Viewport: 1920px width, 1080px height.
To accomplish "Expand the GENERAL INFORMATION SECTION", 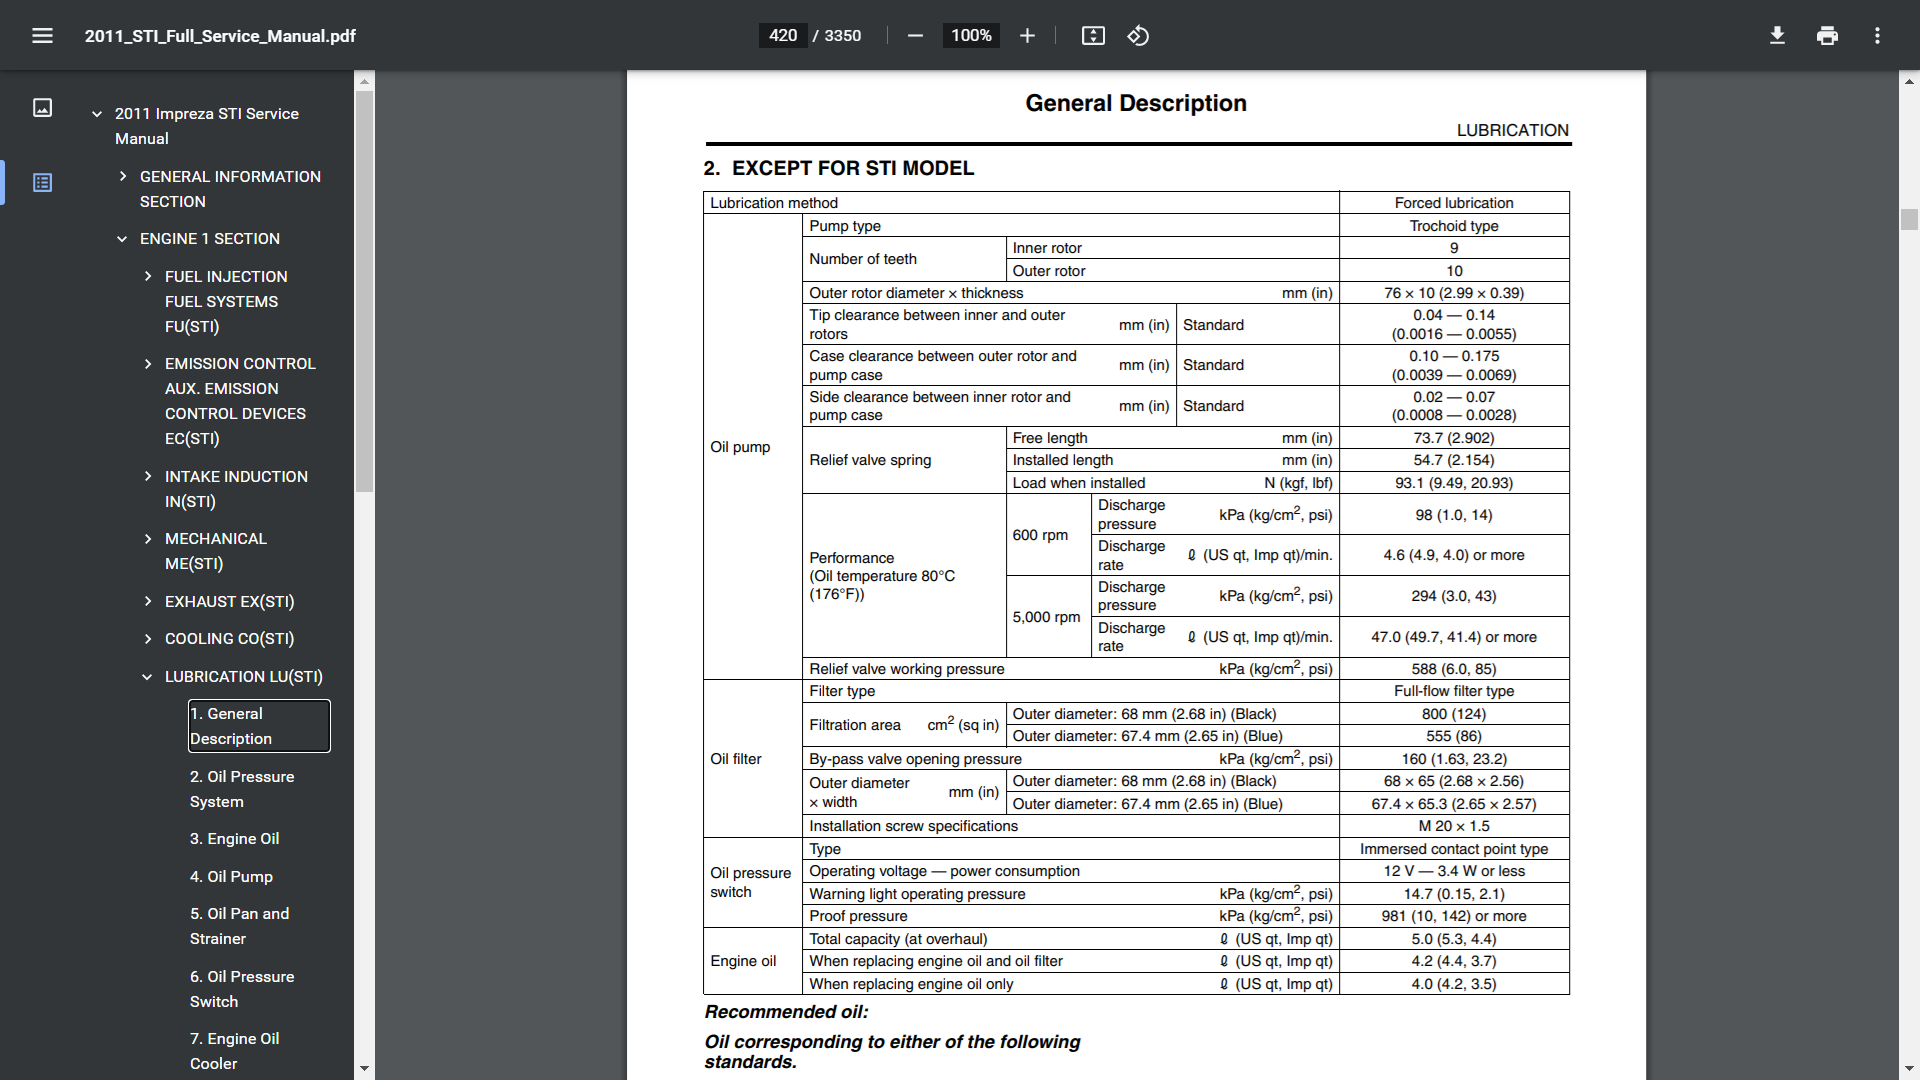I will click(122, 176).
